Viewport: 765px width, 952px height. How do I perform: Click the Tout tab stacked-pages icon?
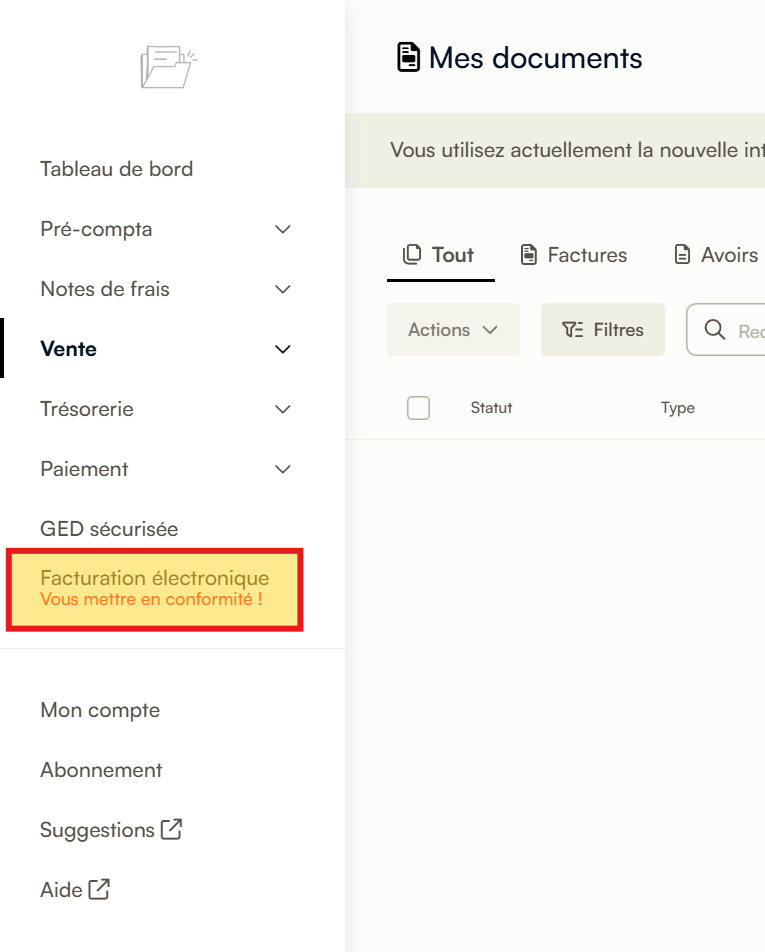412,254
